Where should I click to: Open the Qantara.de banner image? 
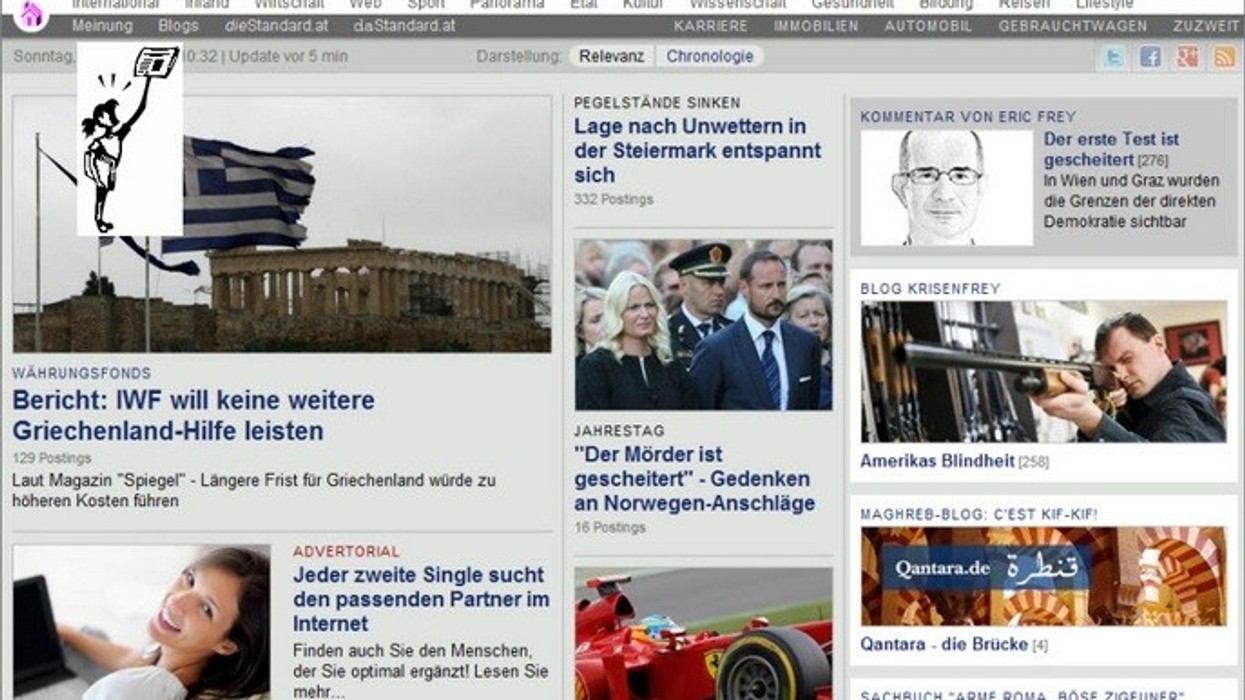click(x=1043, y=576)
